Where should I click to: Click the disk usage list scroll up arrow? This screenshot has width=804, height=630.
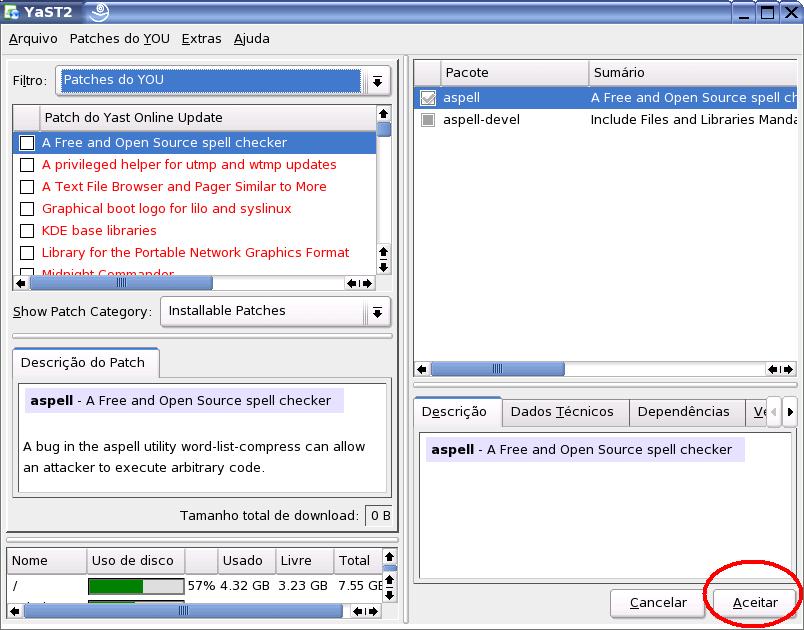[389, 557]
